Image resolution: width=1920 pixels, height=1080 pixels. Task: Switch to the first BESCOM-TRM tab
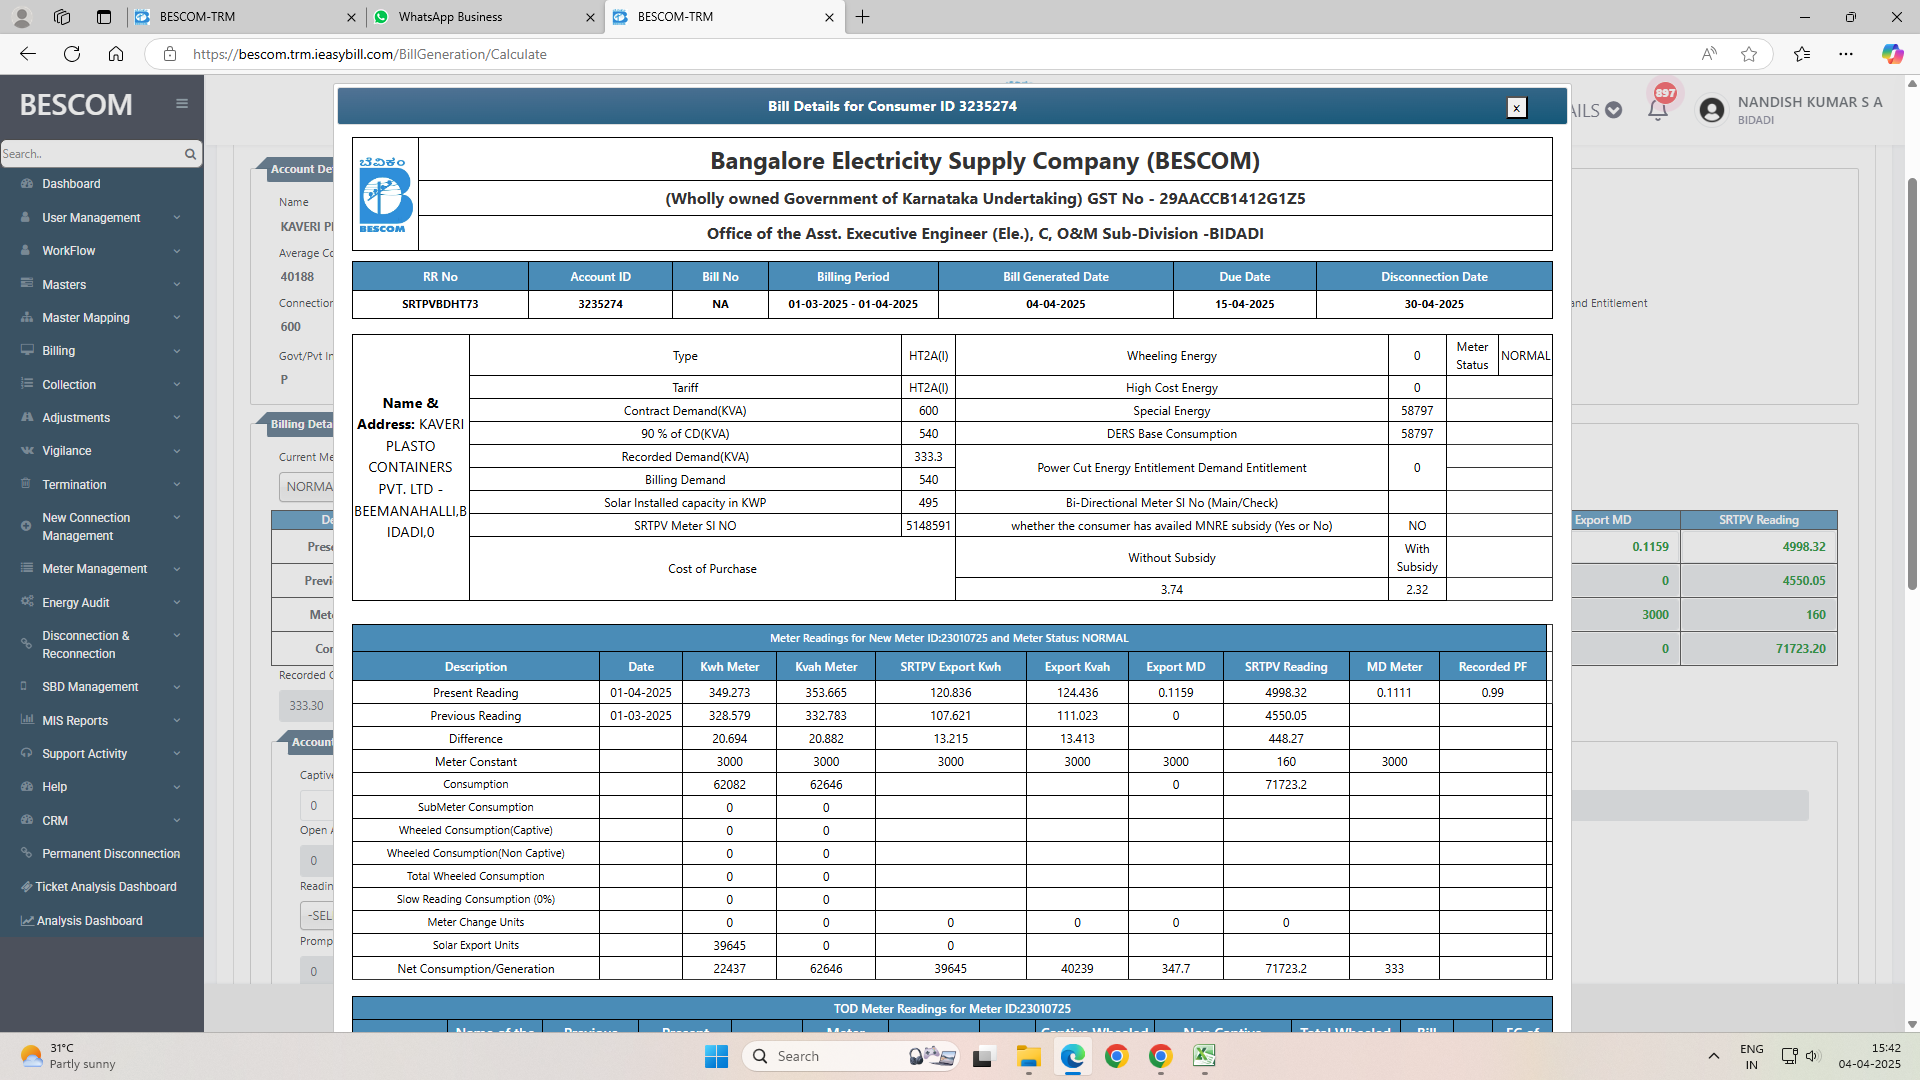pyautogui.click(x=245, y=17)
